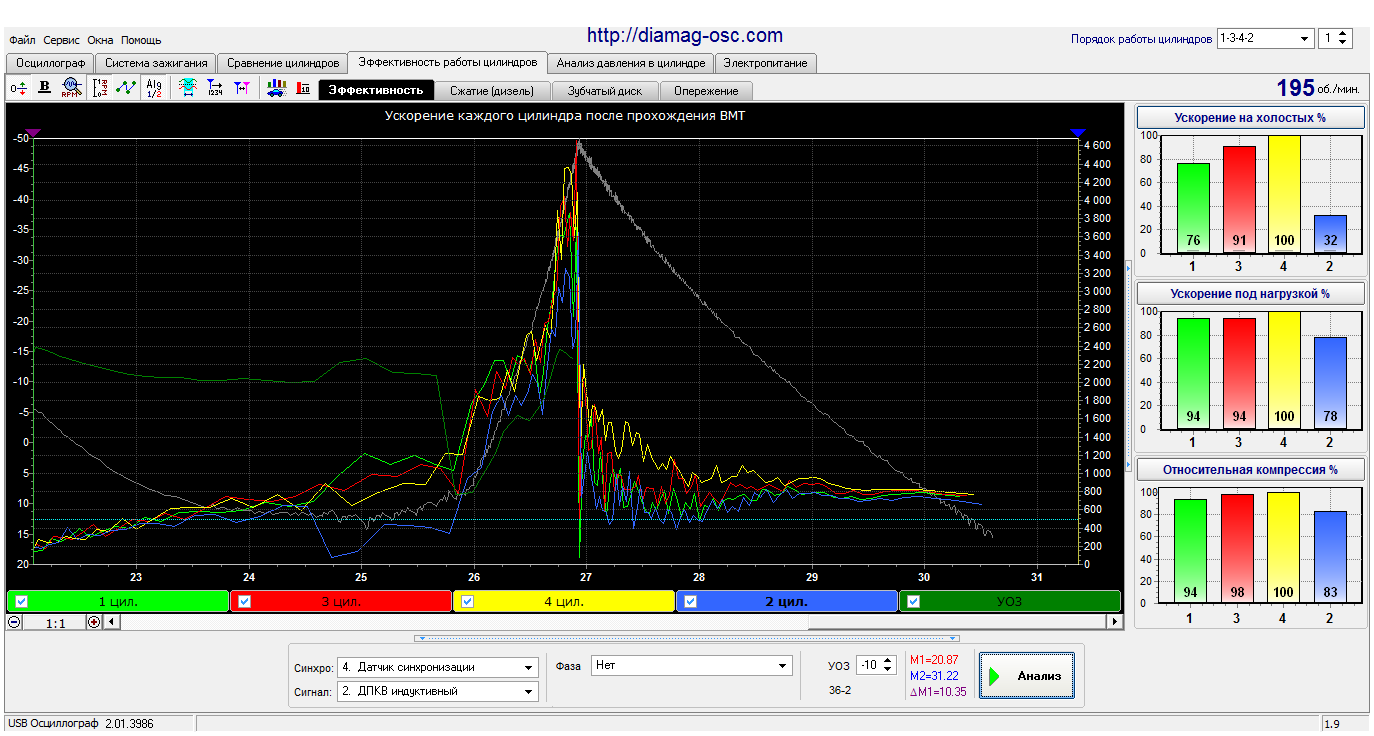Click the marker 1234 cylinder order icon
The height and width of the screenshot is (736, 1374).
[215, 88]
